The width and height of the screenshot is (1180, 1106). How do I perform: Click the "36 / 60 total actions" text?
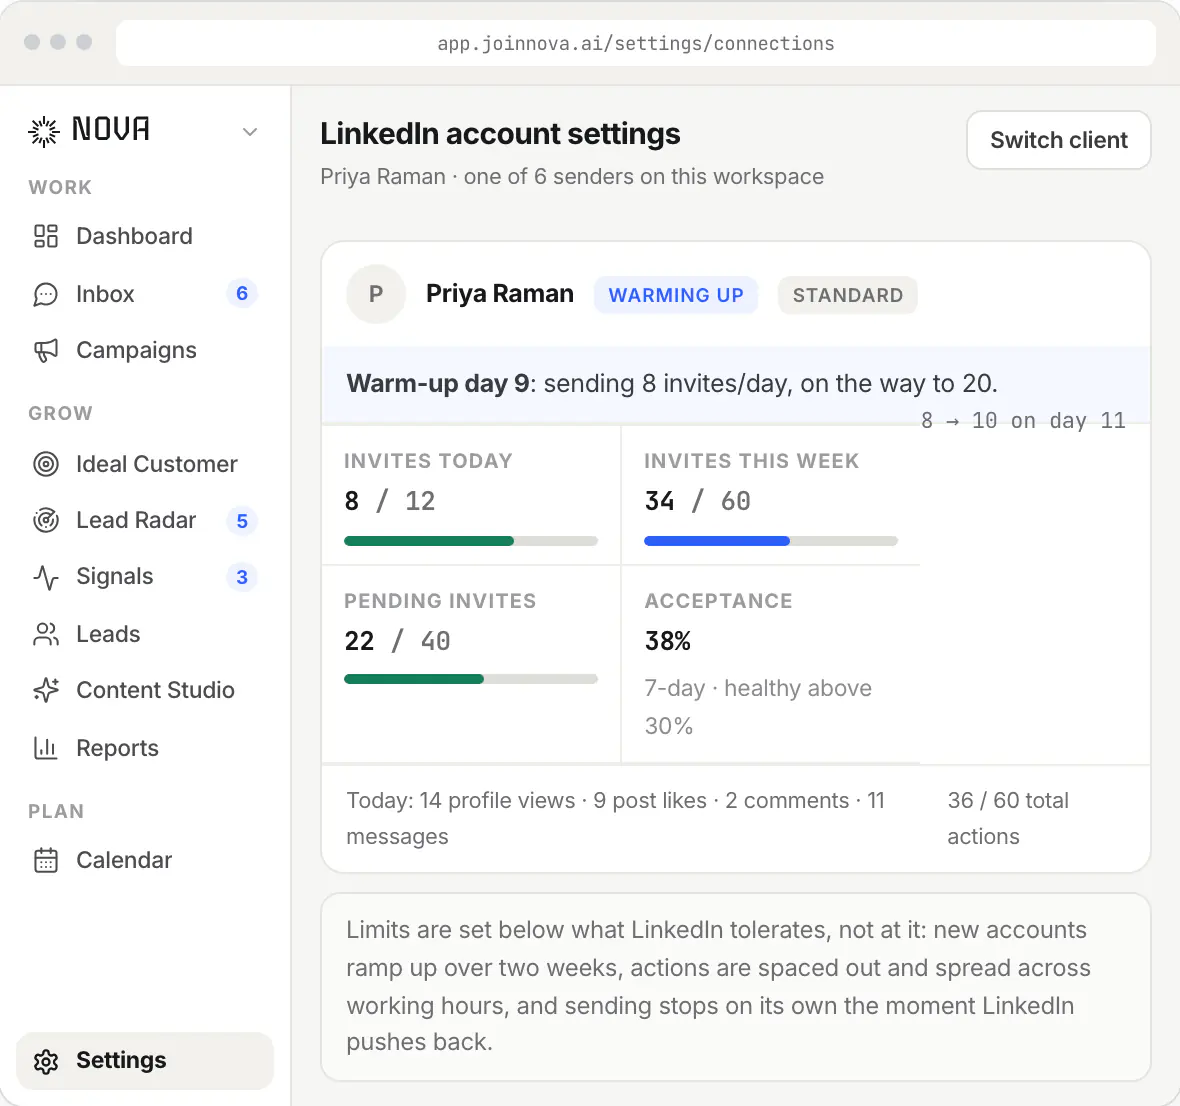pyautogui.click(x=1008, y=819)
